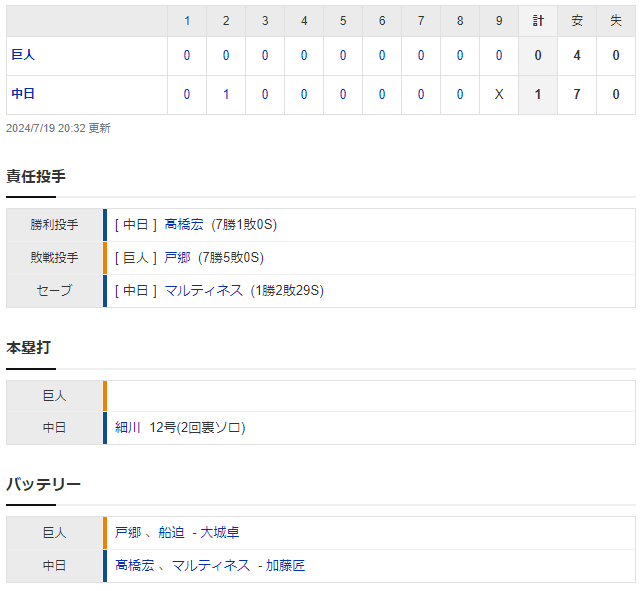
Task: Click 巨人 first inning score 0
Action: (187, 56)
